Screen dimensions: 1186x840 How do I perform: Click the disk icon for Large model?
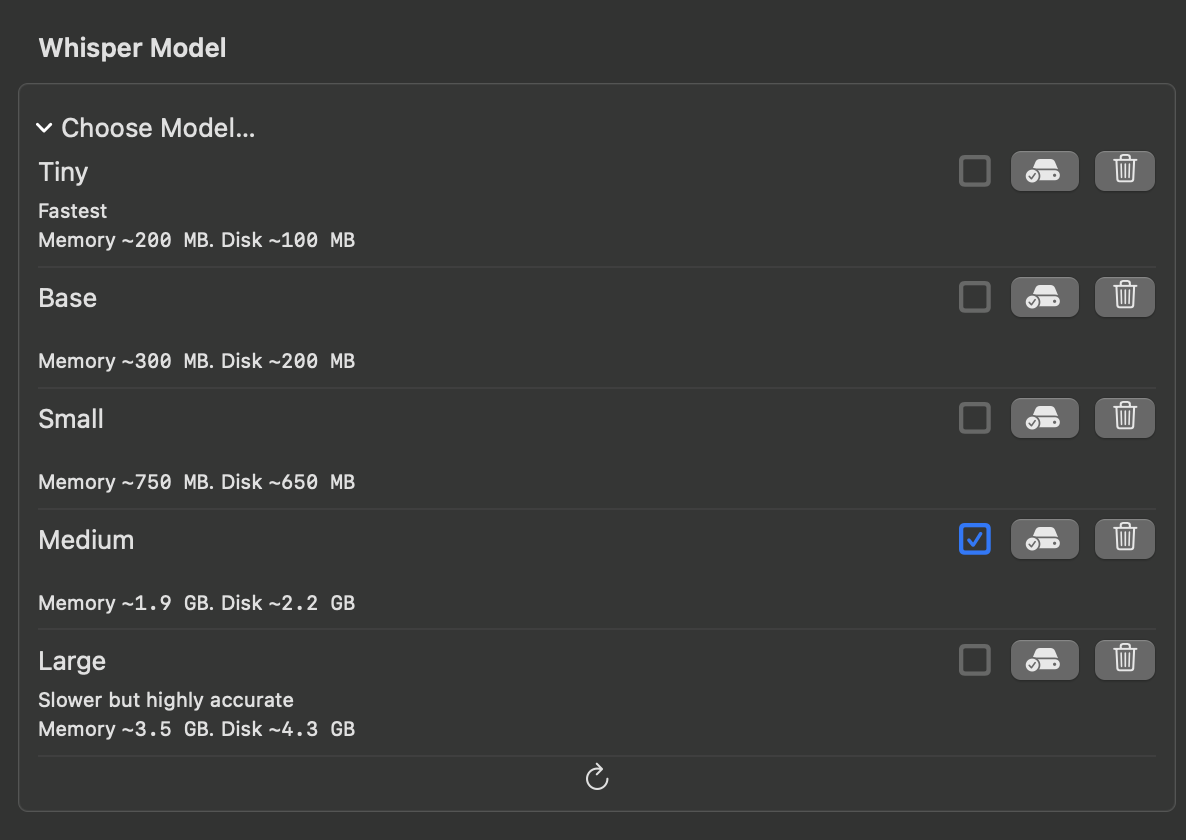[1044, 660]
